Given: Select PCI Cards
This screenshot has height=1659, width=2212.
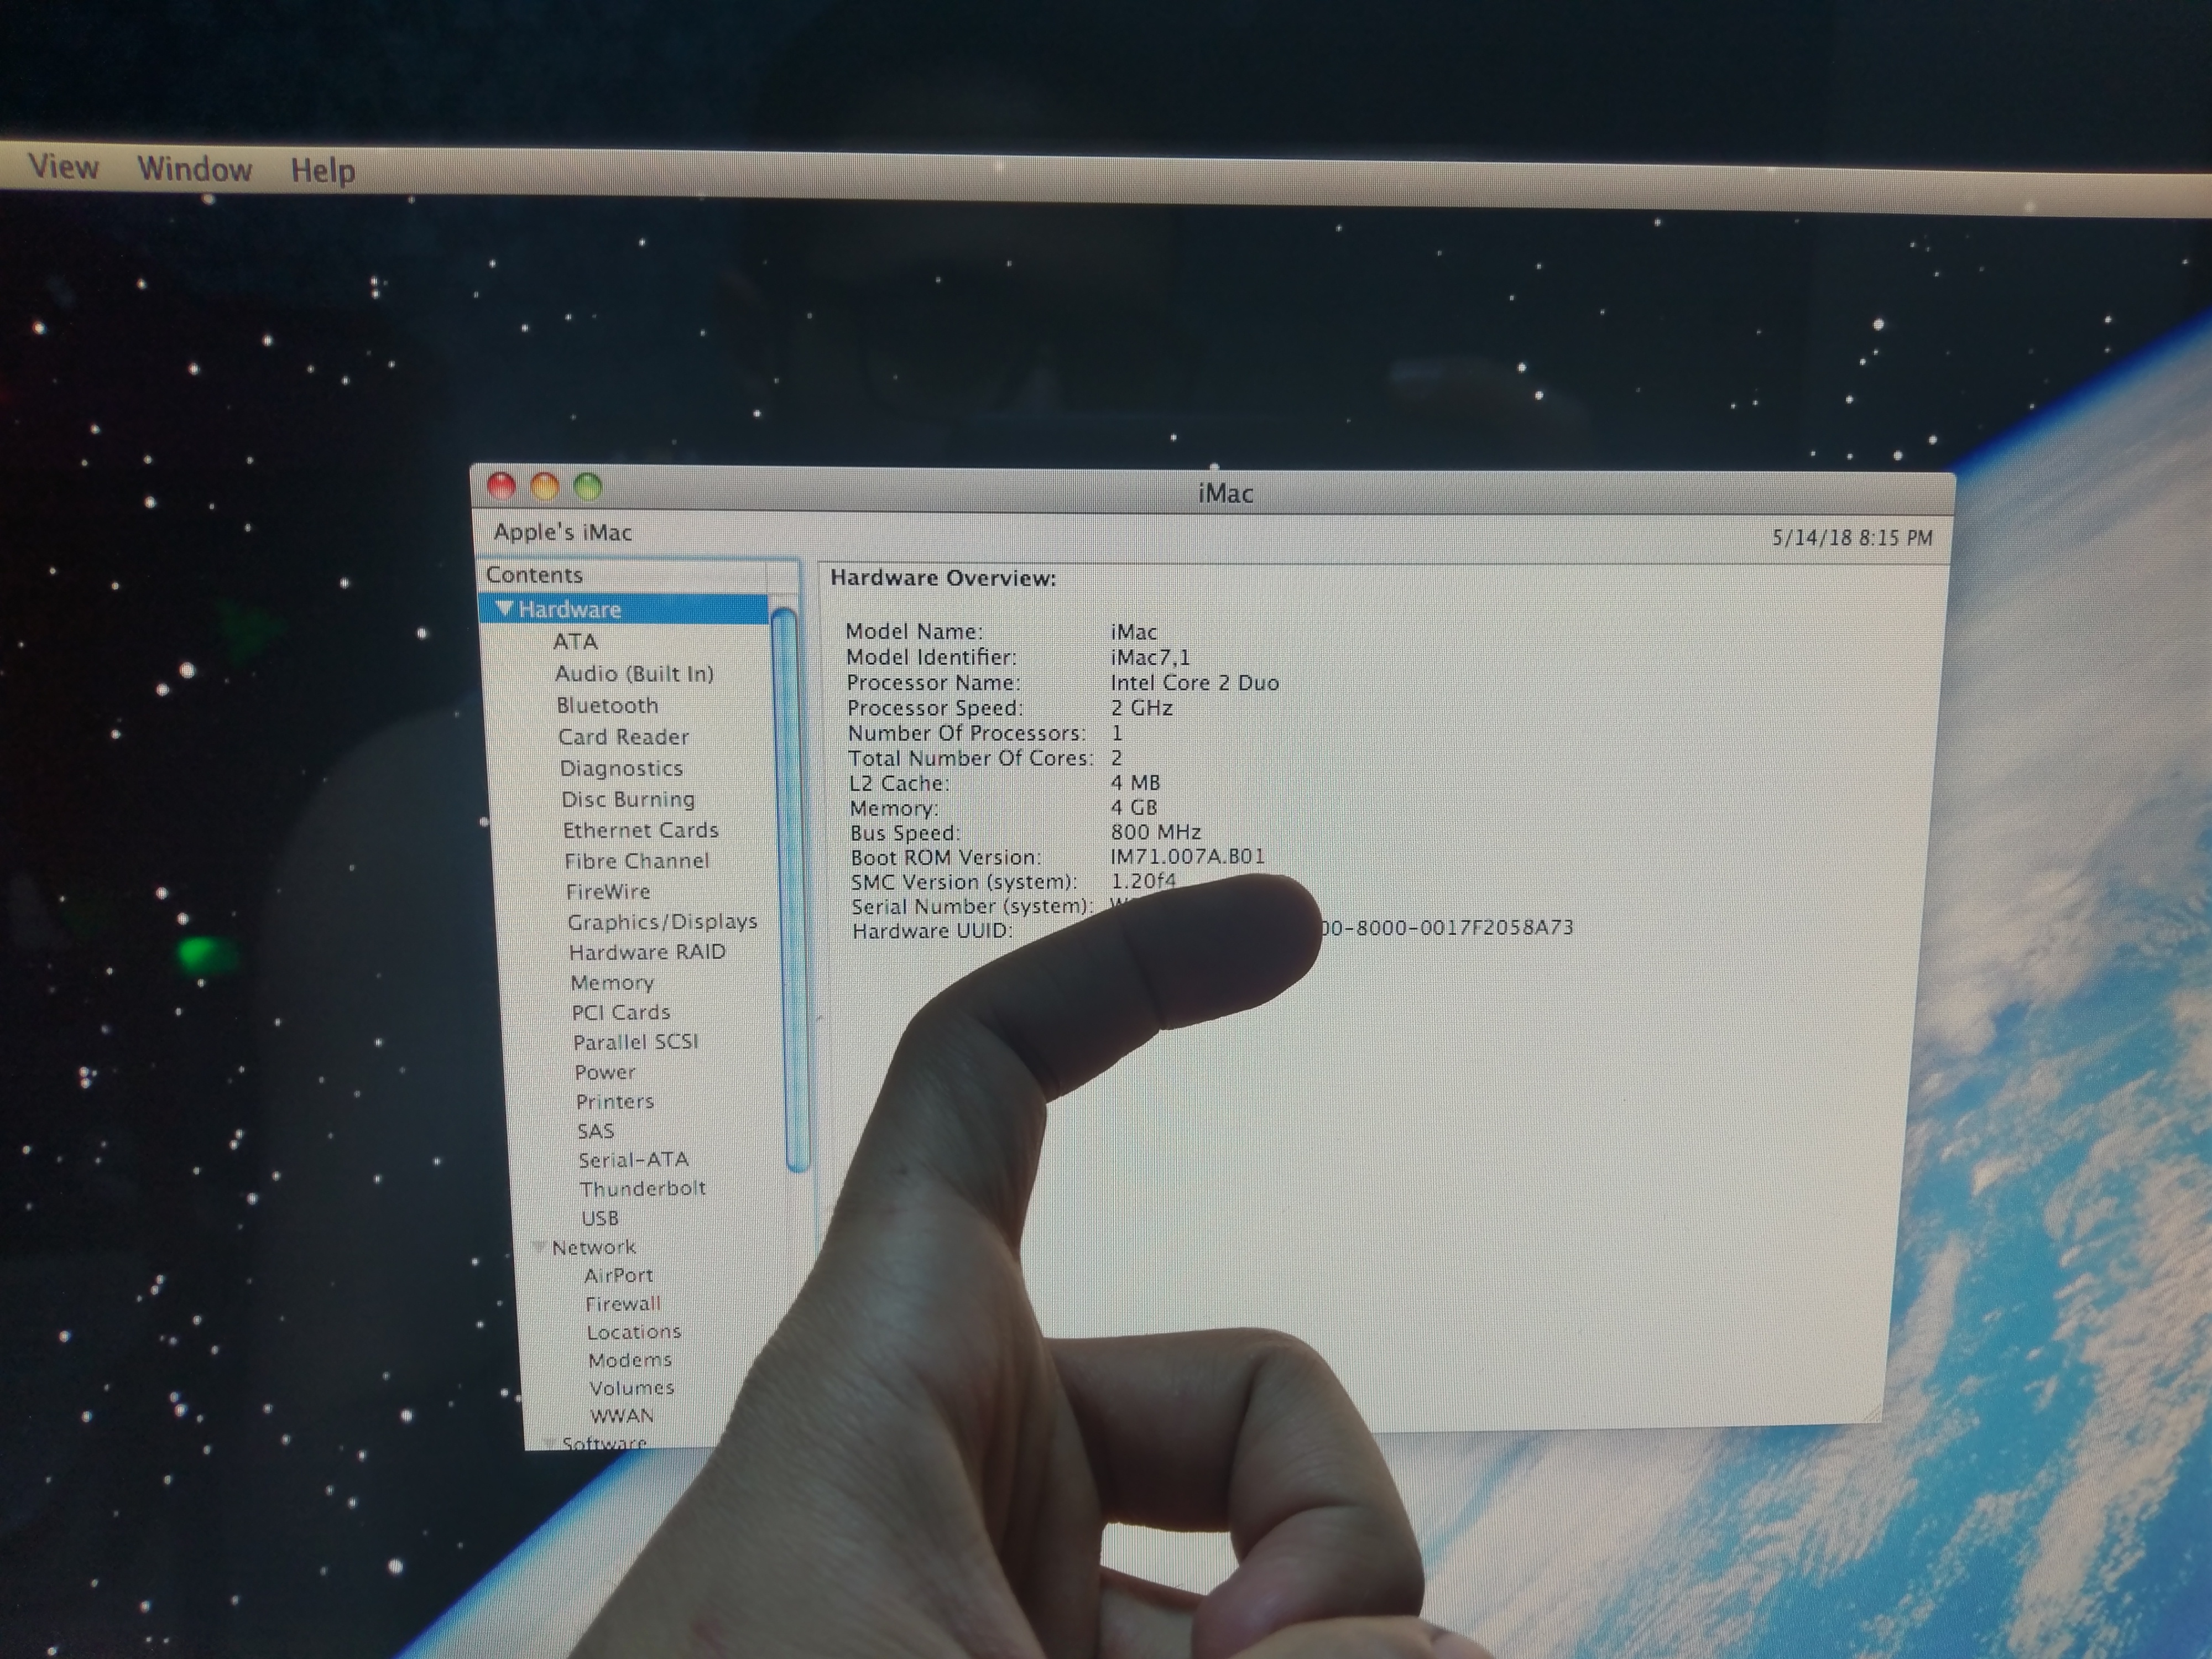Looking at the screenshot, I should (620, 1012).
